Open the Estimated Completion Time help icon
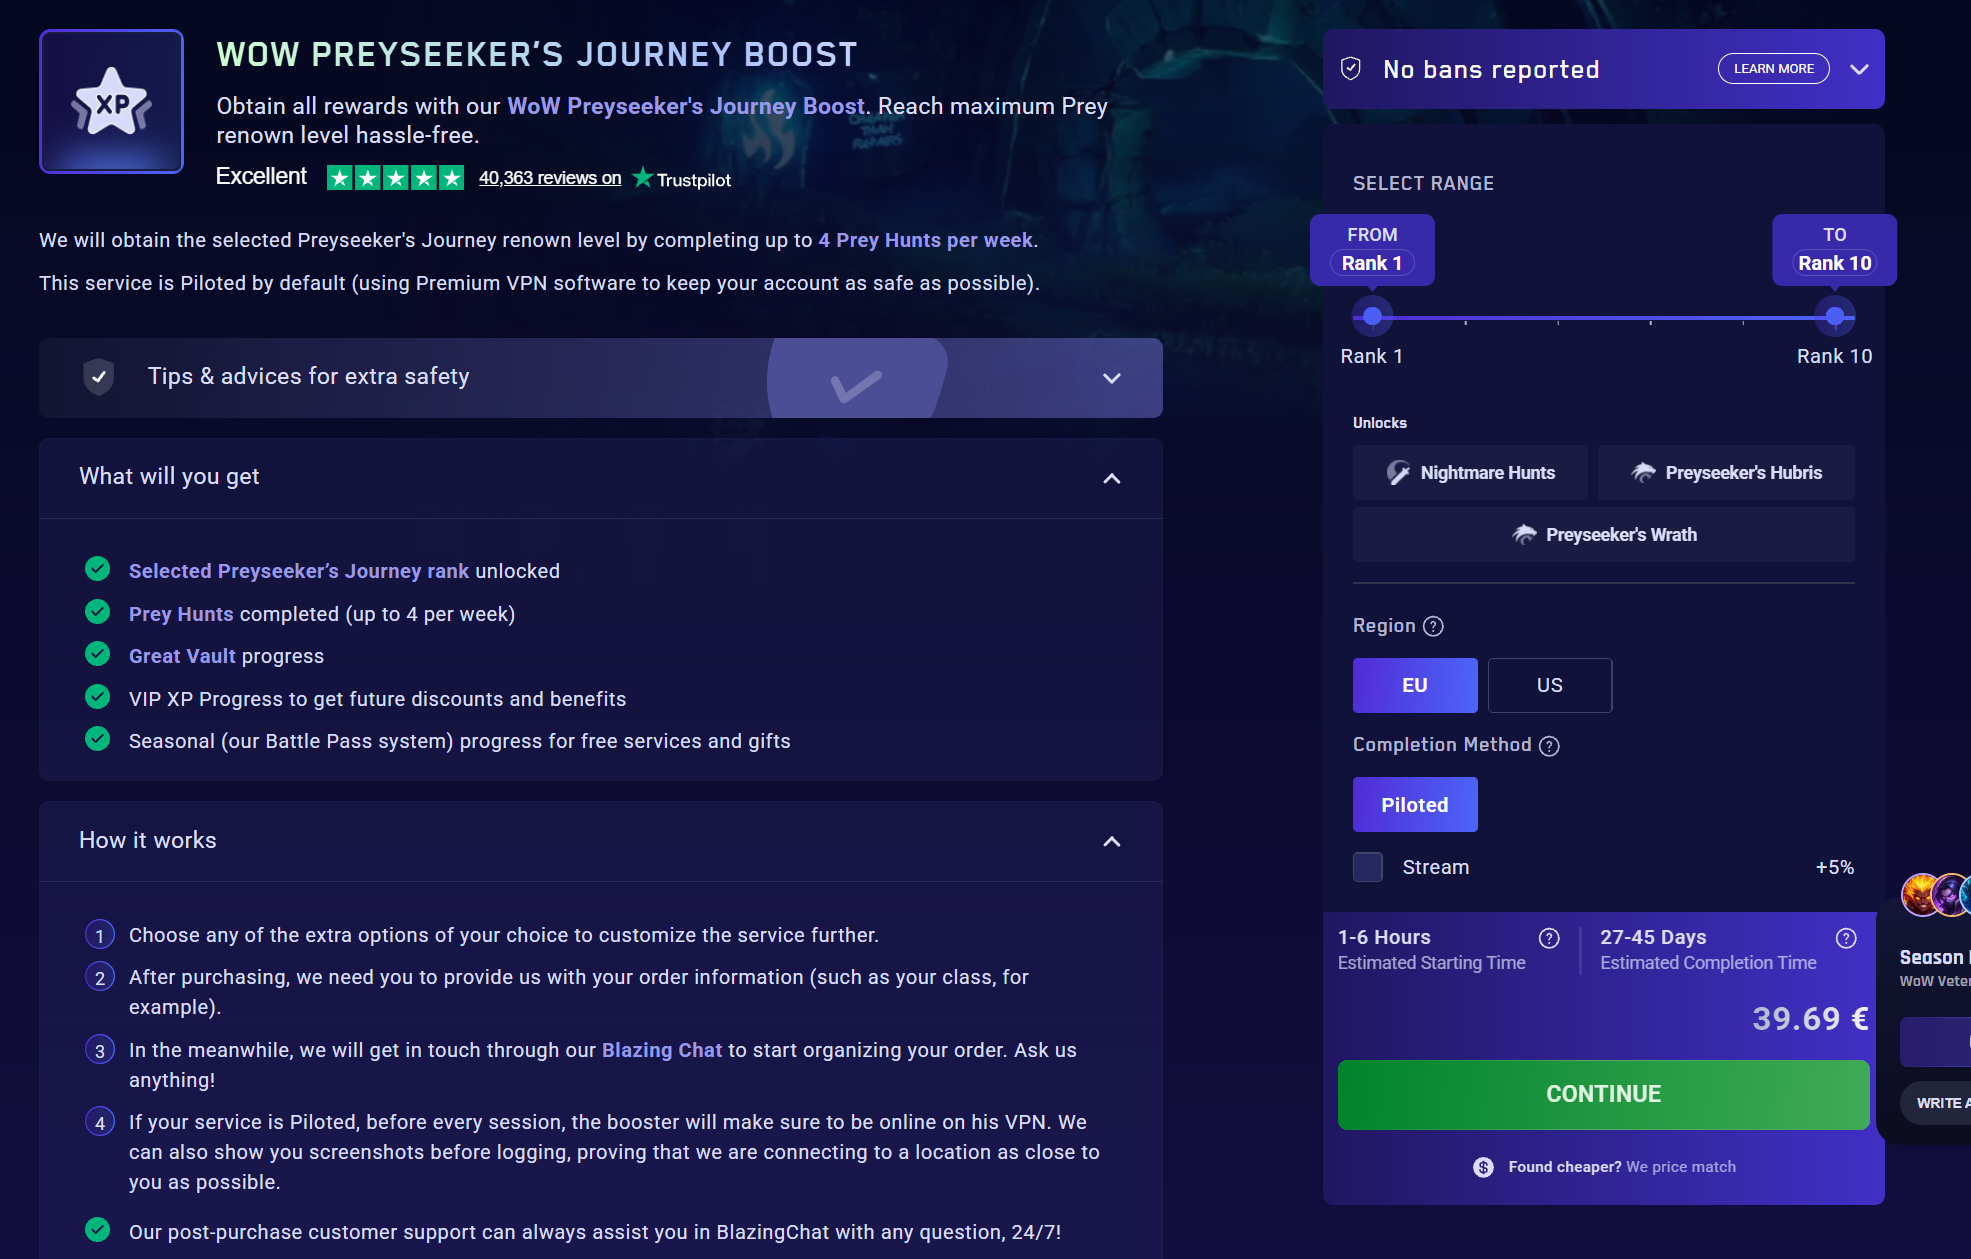The image size is (1971, 1259). [x=1846, y=938]
